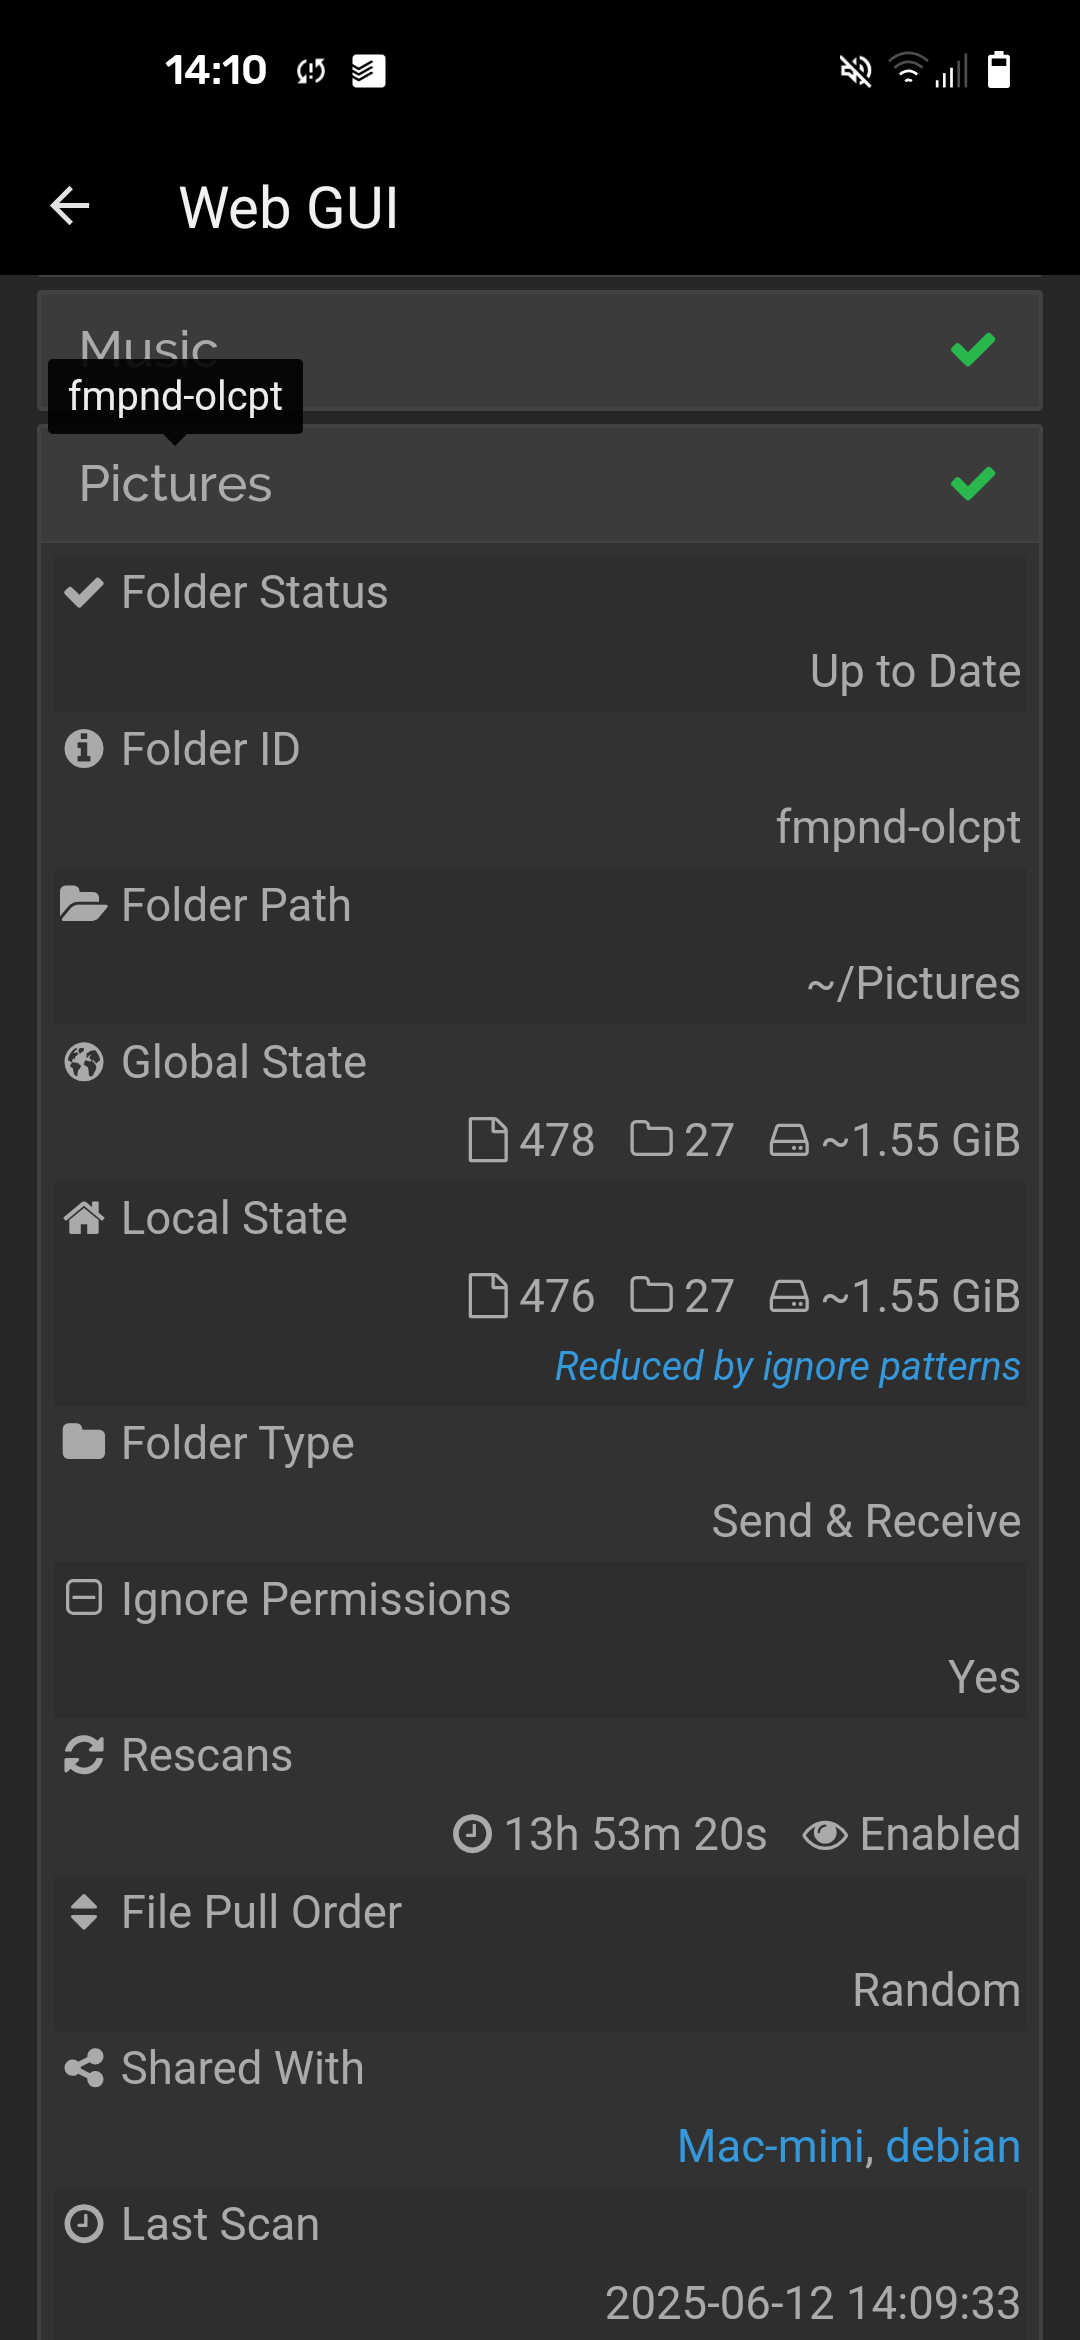This screenshot has height=2340, width=1080.
Task: Click the Folder Status checkmark icon
Action: pos(85,592)
